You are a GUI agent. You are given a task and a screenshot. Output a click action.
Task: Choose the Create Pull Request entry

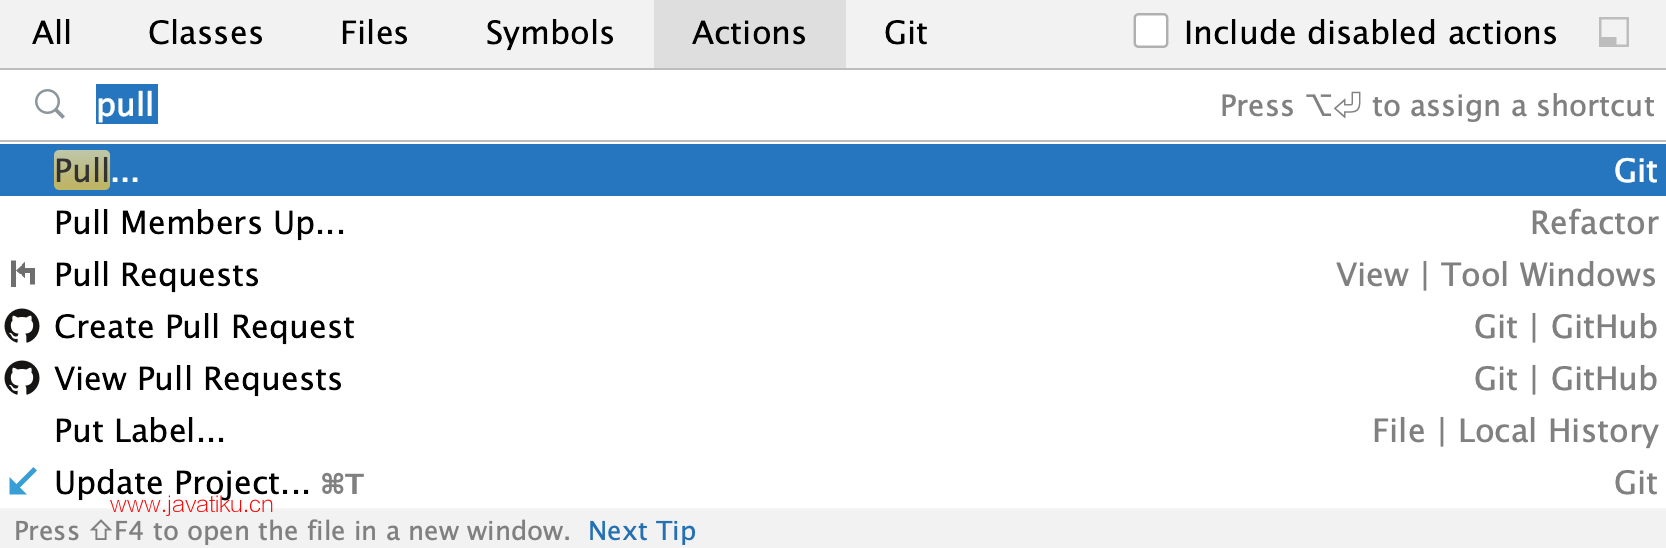point(833,326)
